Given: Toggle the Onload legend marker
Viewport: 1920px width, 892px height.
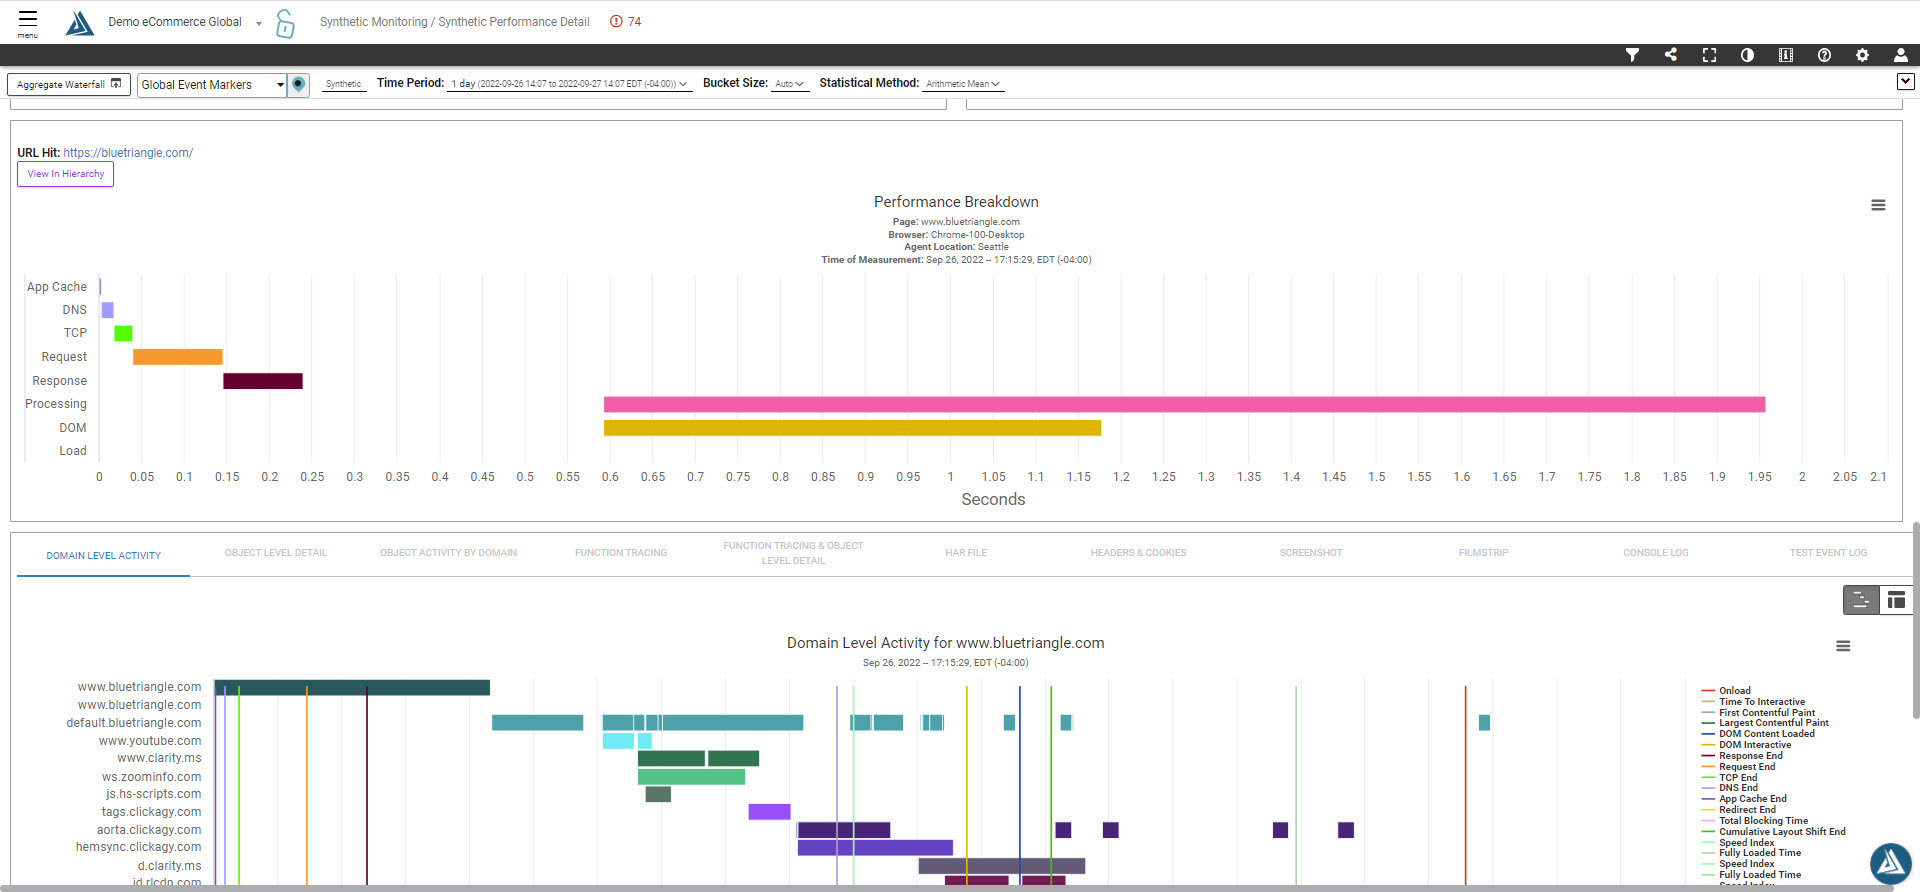Looking at the screenshot, I should coord(1726,691).
